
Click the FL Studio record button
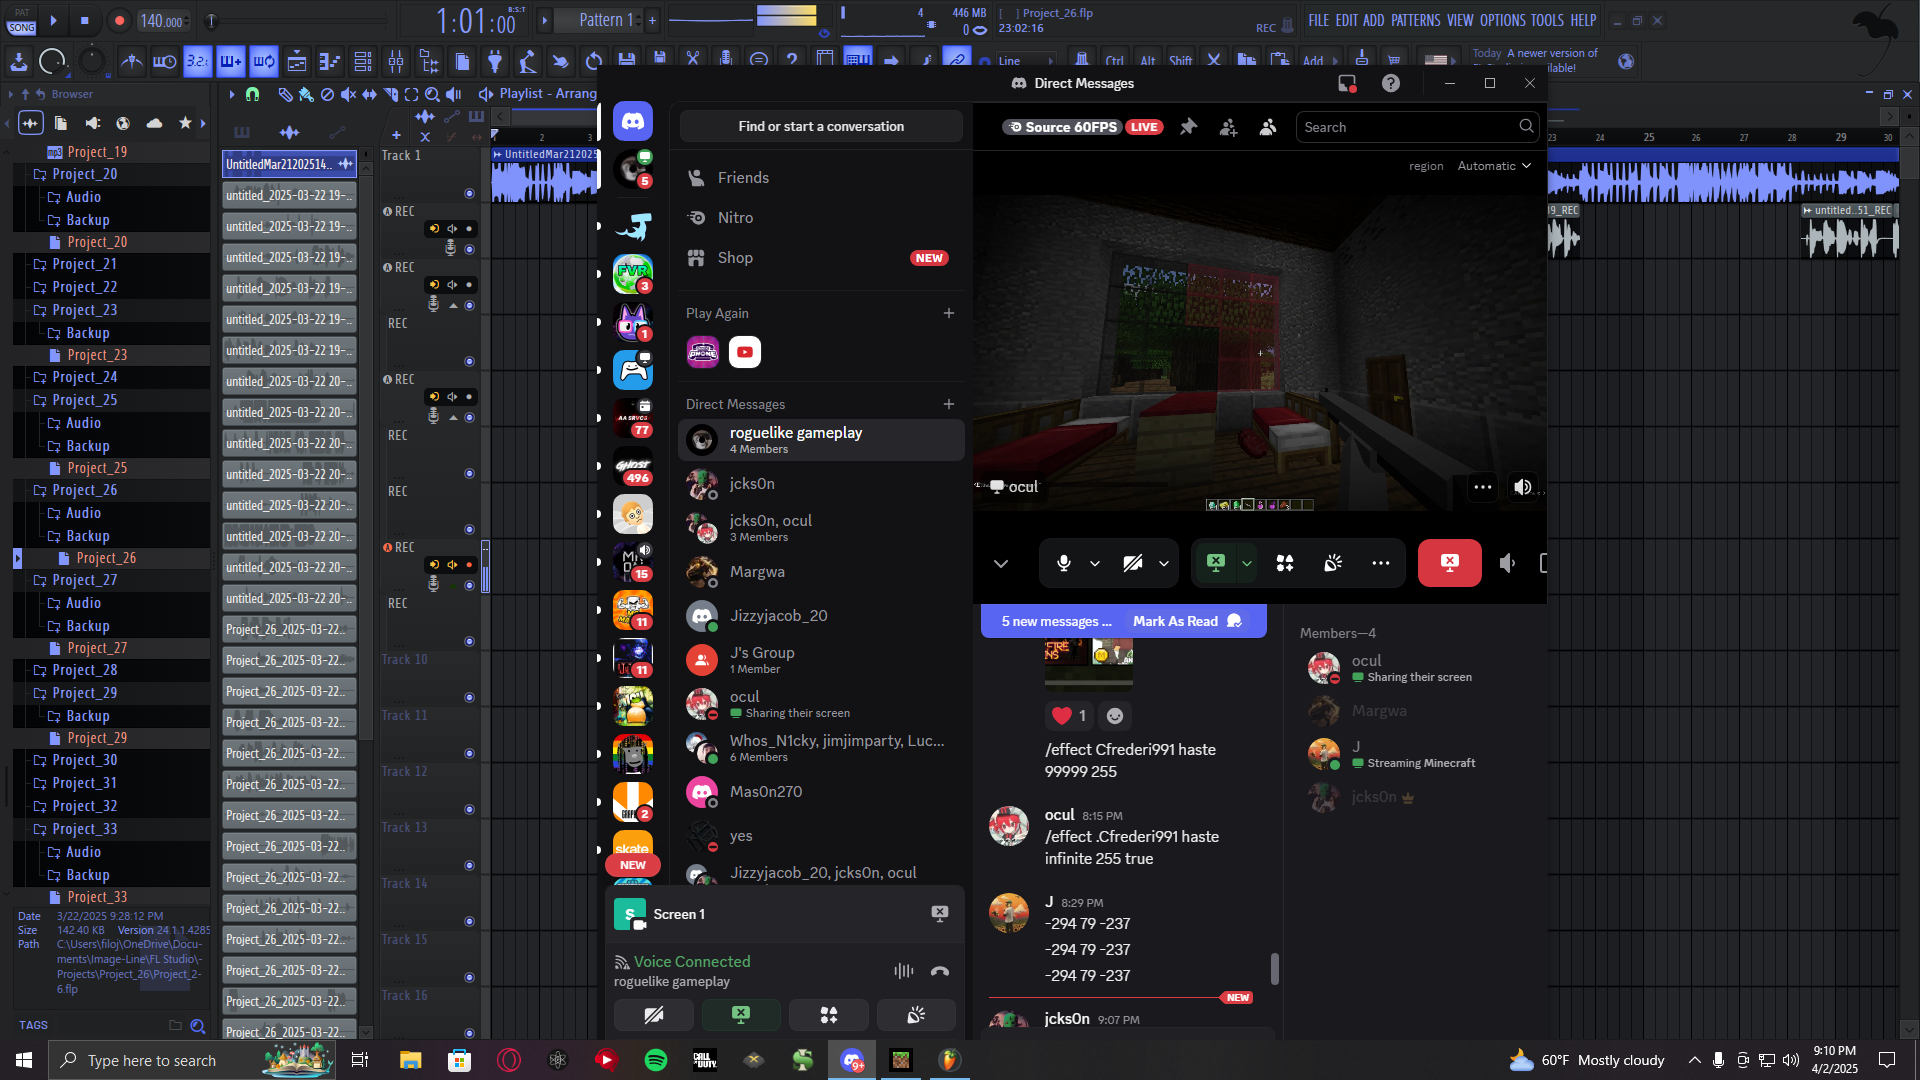(119, 20)
